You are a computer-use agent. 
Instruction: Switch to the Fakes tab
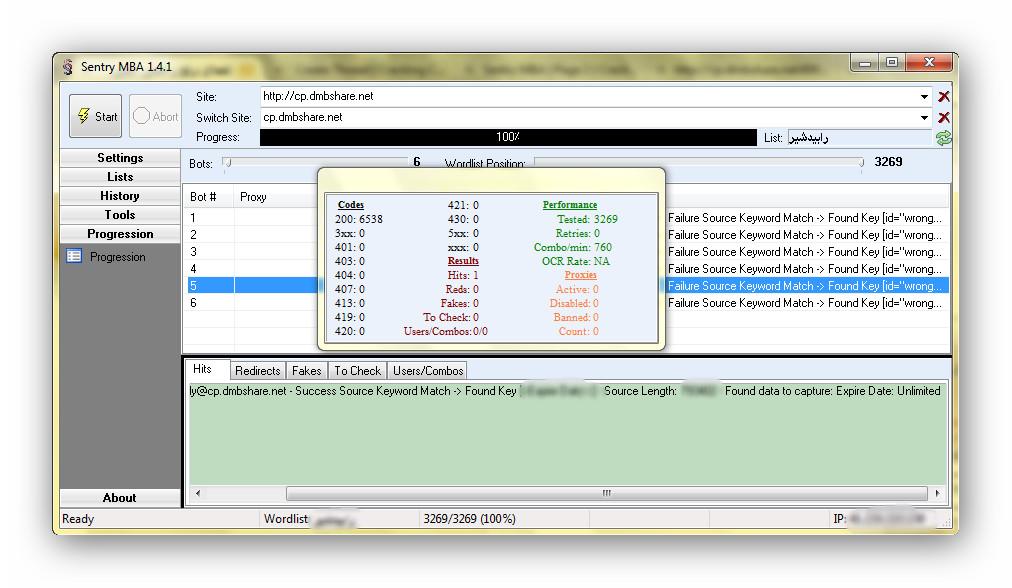click(307, 370)
